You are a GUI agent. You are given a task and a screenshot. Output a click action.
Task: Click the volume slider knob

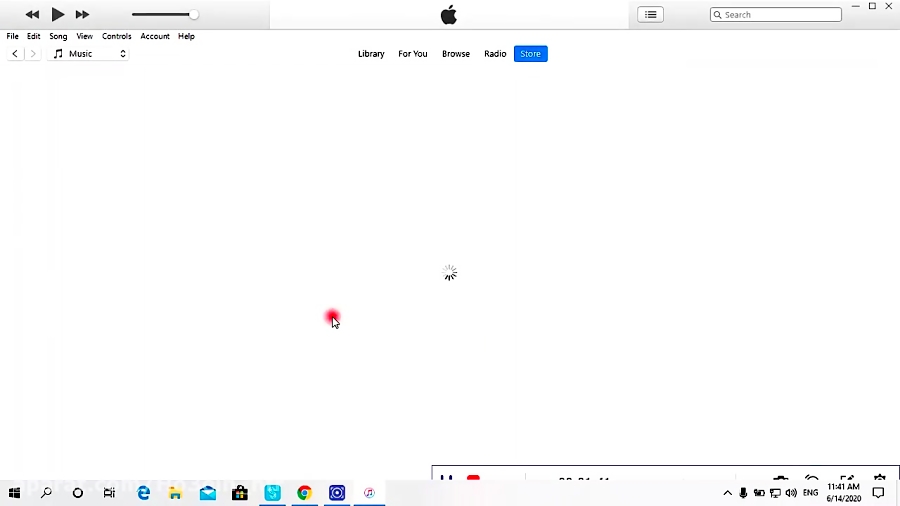coord(193,15)
